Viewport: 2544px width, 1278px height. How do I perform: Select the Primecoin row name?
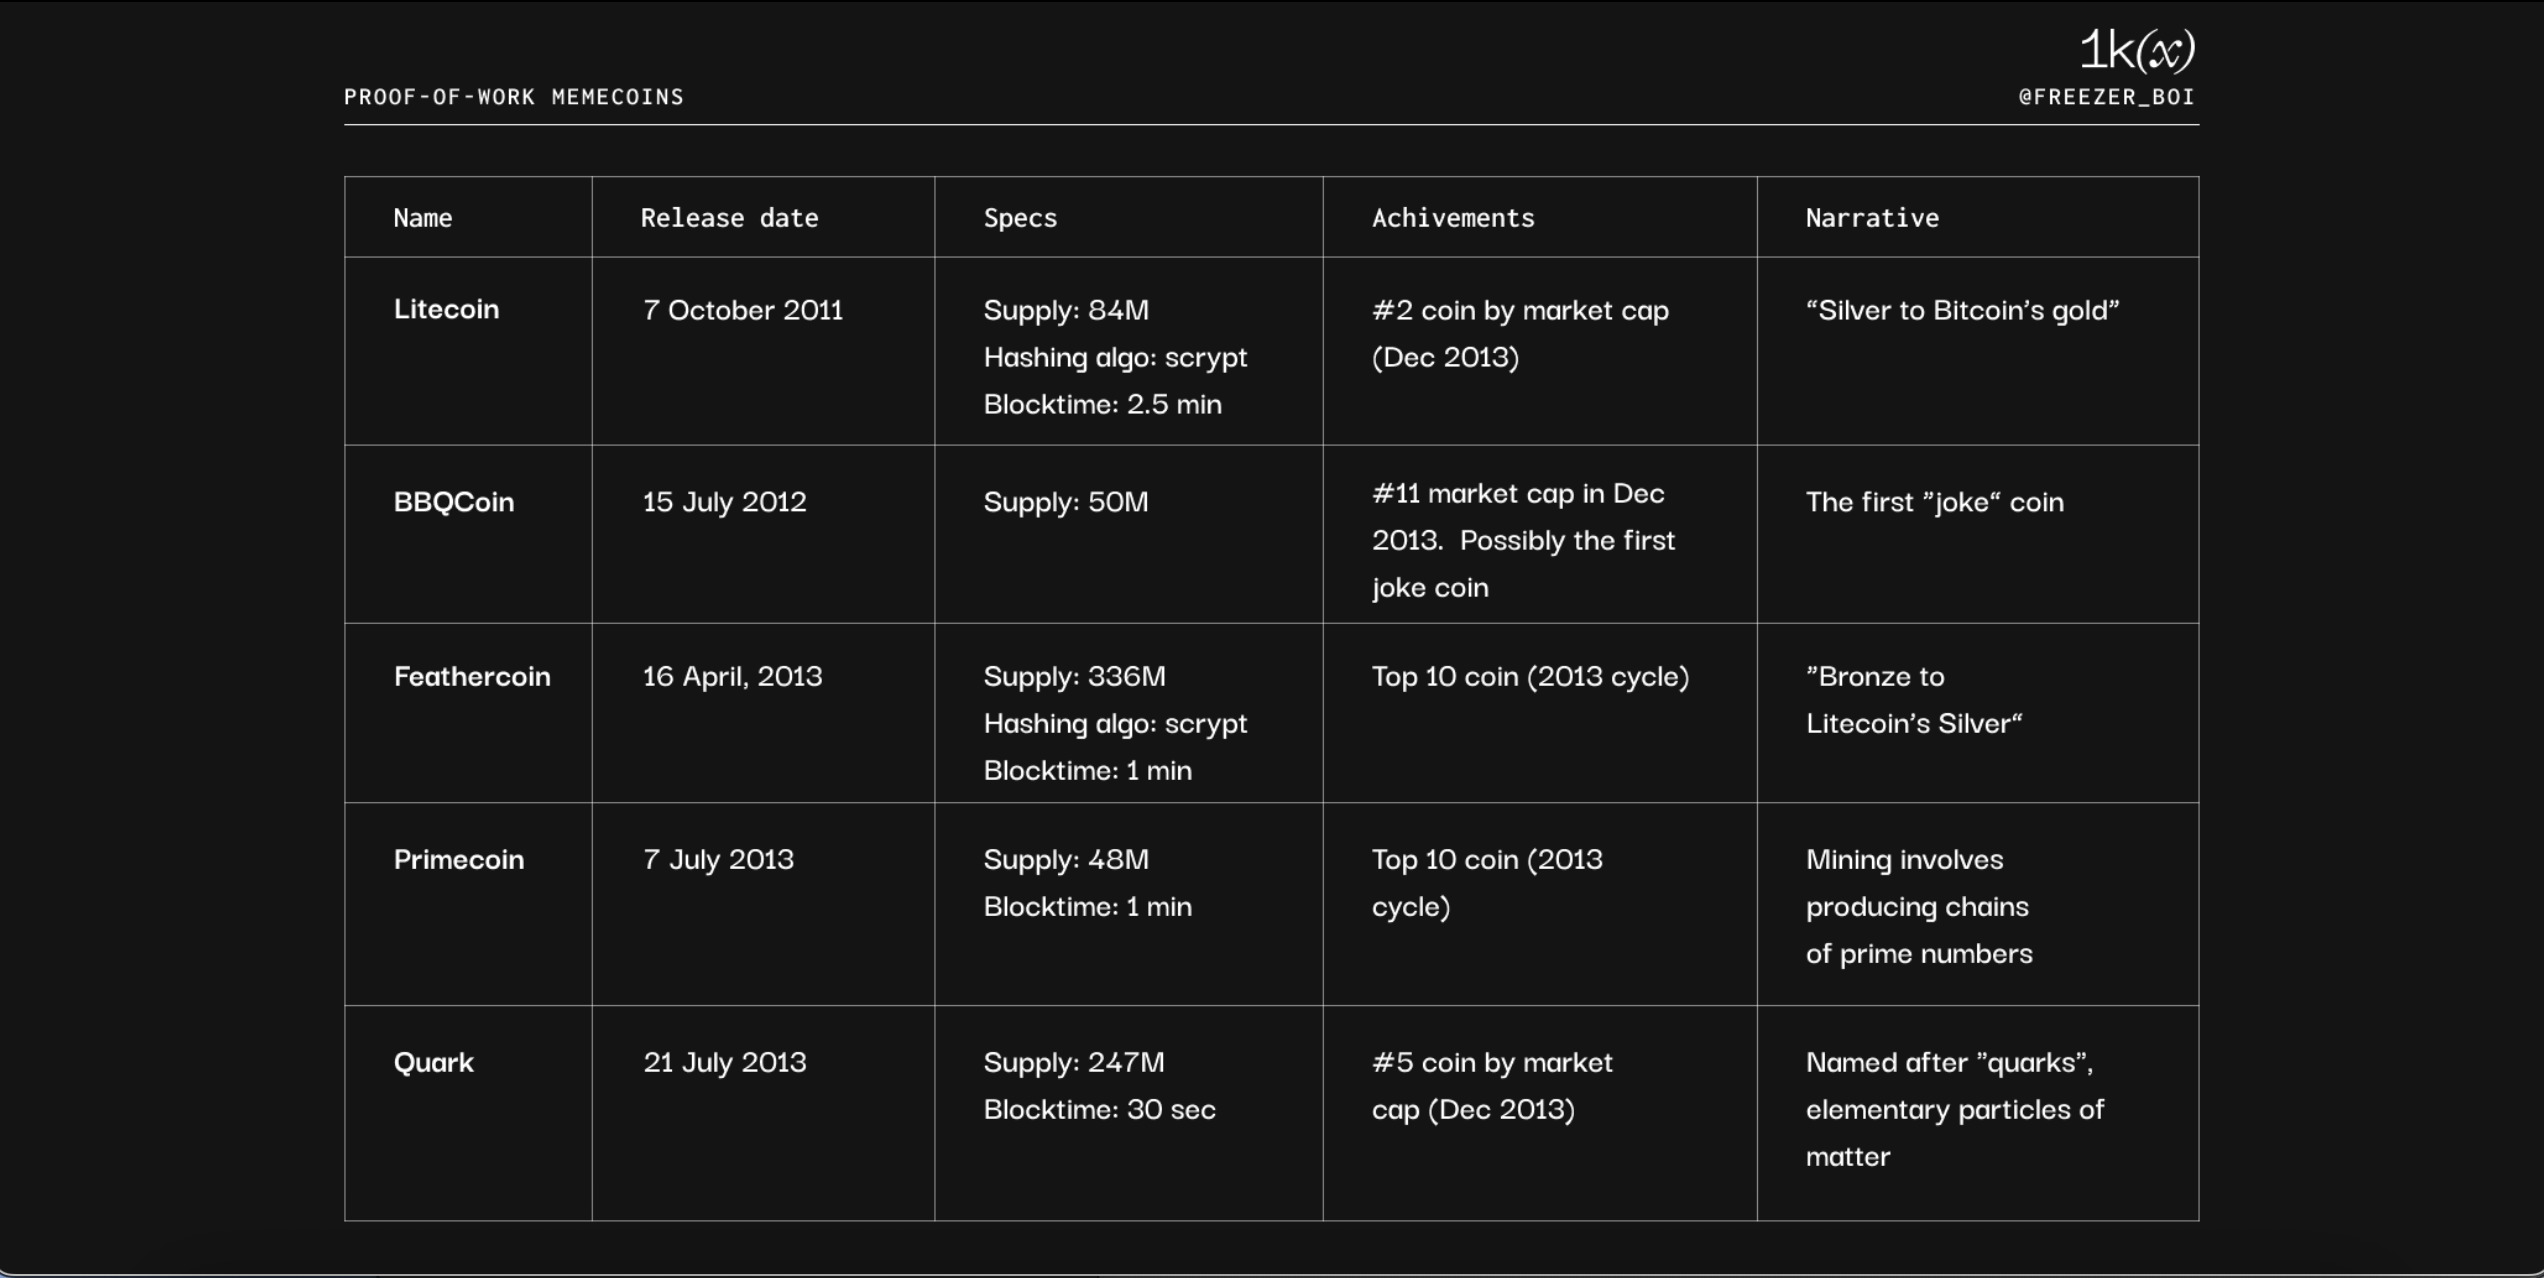point(459,860)
